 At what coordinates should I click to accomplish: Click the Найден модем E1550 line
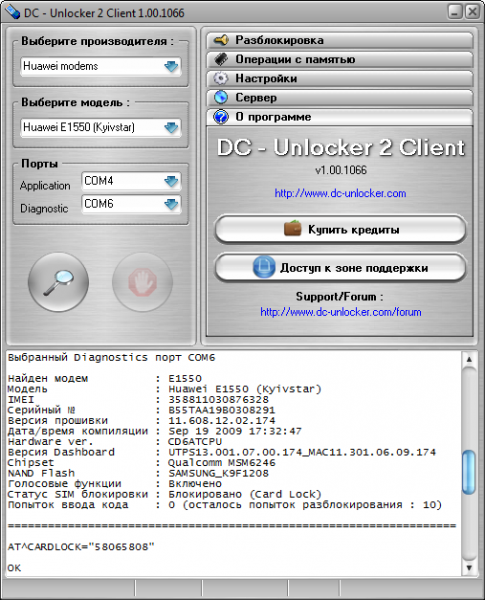[105, 378]
